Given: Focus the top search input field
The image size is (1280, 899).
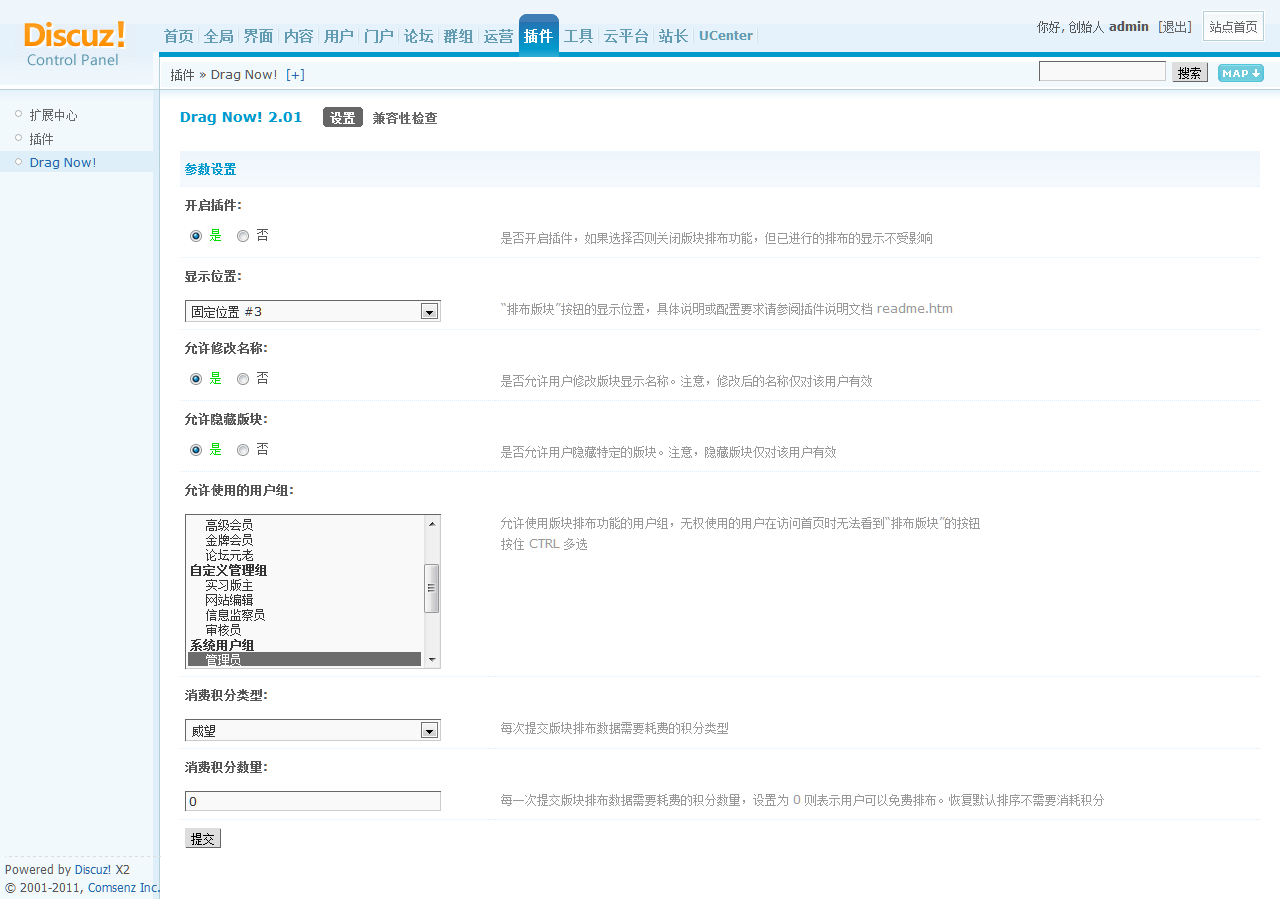Looking at the screenshot, I should click(1102, 72).
